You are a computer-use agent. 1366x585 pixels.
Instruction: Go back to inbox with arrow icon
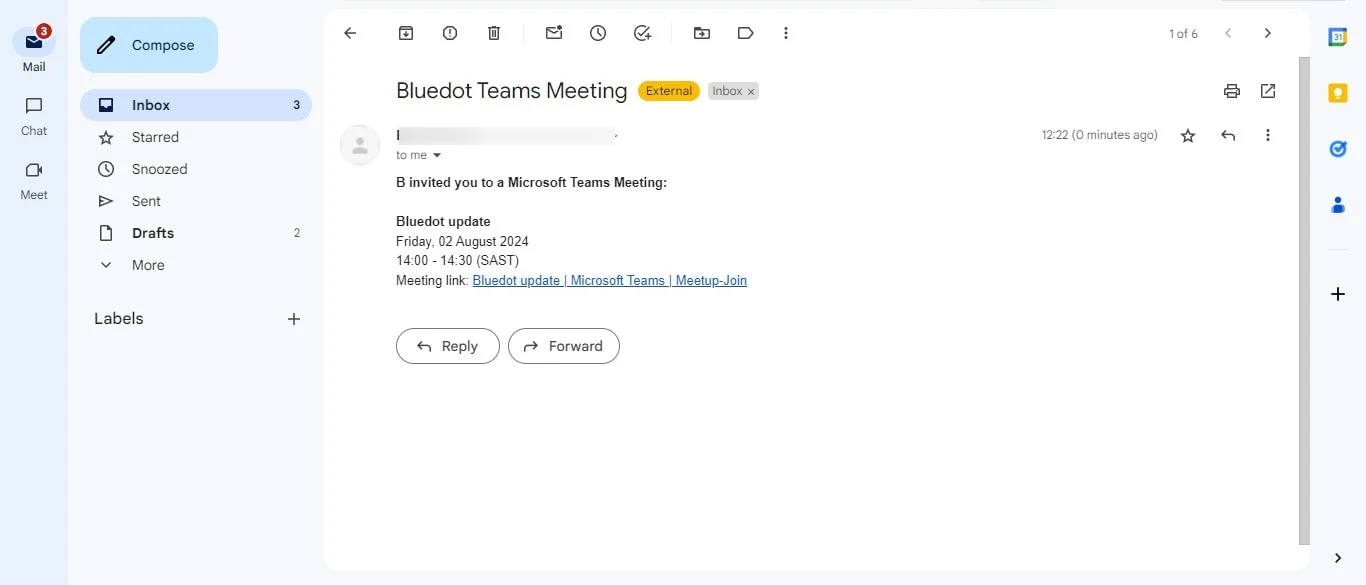click(350, 33)
